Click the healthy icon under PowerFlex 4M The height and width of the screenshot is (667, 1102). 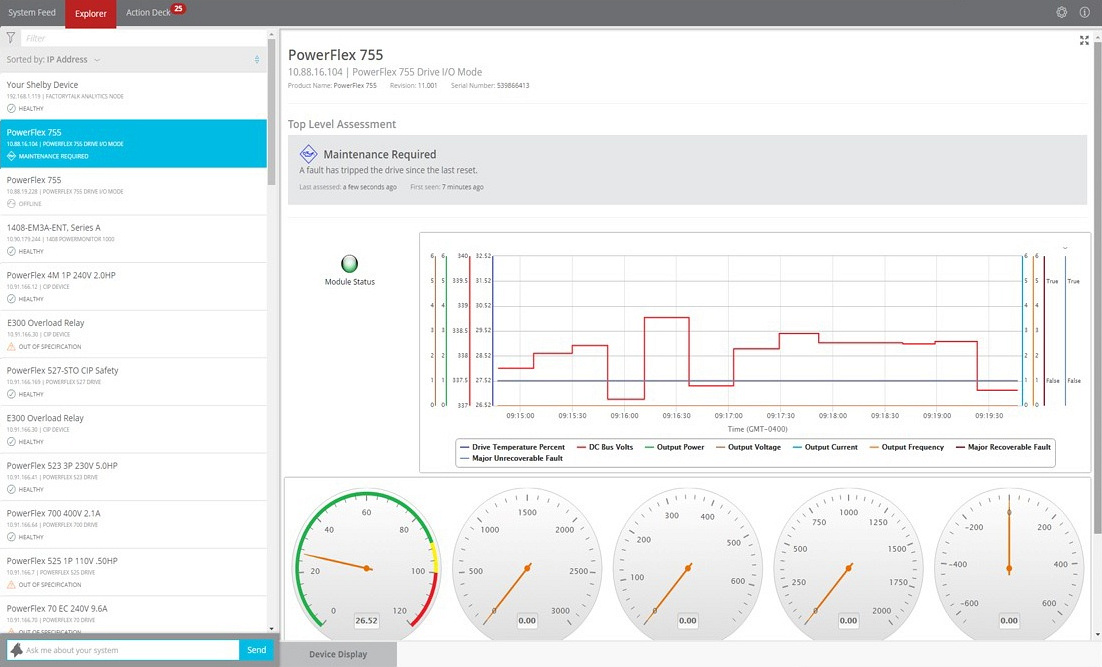click(x=11, y=299)
